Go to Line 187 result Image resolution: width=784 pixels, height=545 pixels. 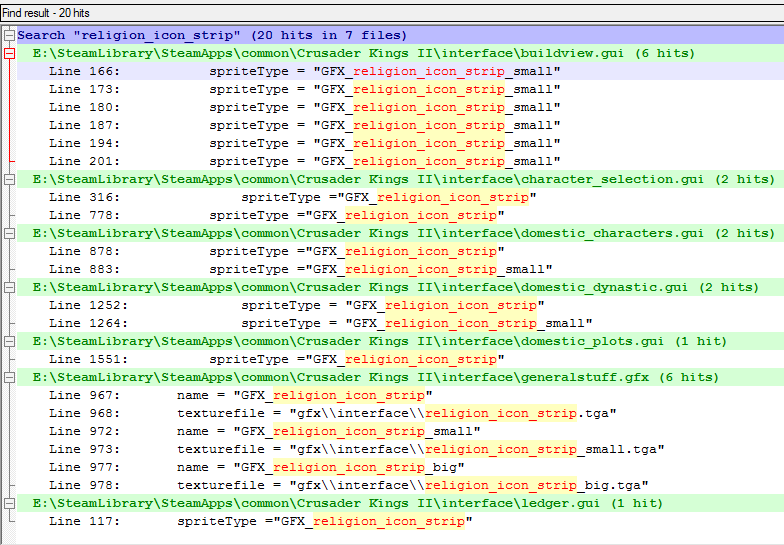(400, 126)
